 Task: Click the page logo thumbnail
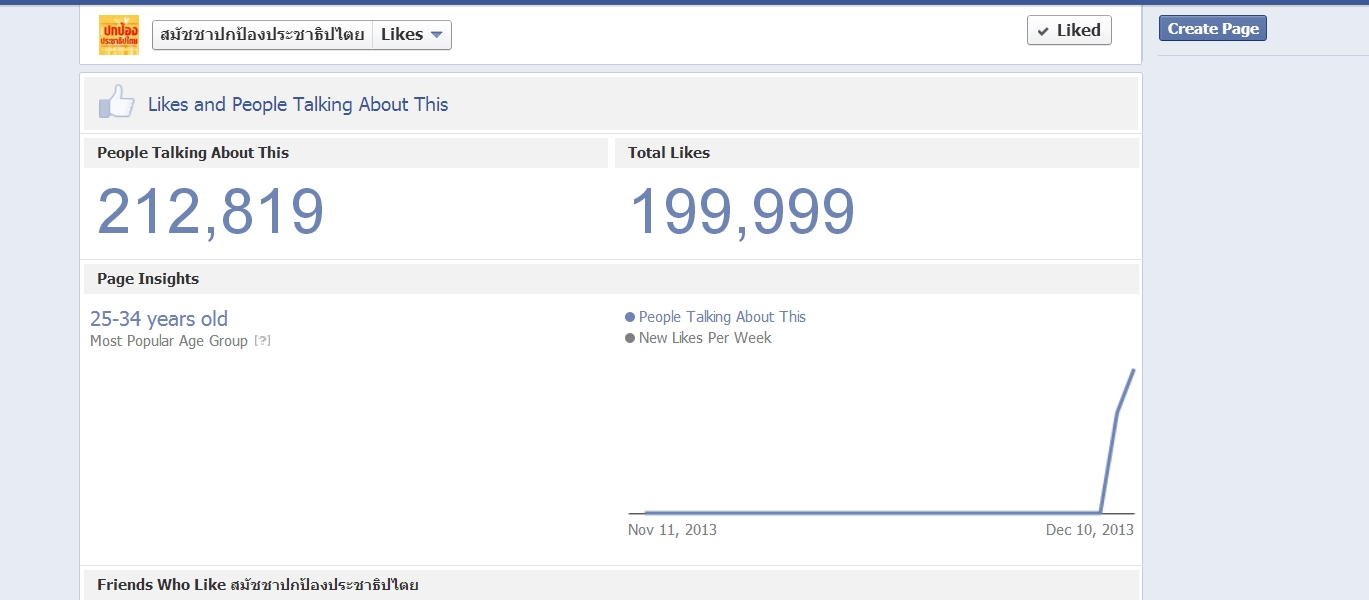click(x=119, y=35)
